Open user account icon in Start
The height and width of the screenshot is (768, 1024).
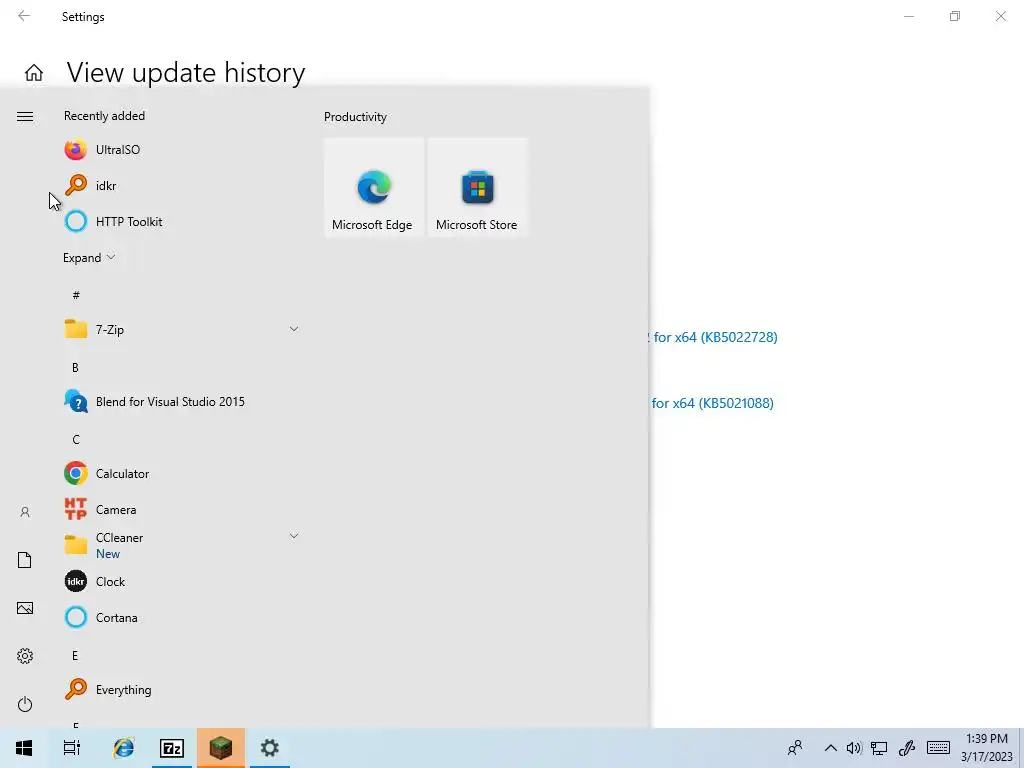pyautogui.click(x=25, y=512)
